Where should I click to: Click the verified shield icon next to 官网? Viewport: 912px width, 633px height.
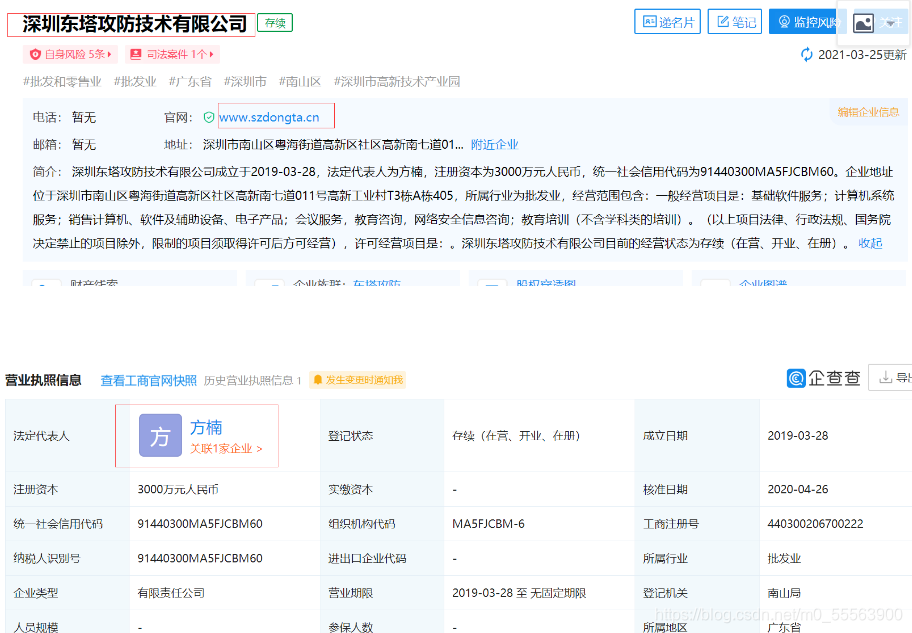(209, 118)
